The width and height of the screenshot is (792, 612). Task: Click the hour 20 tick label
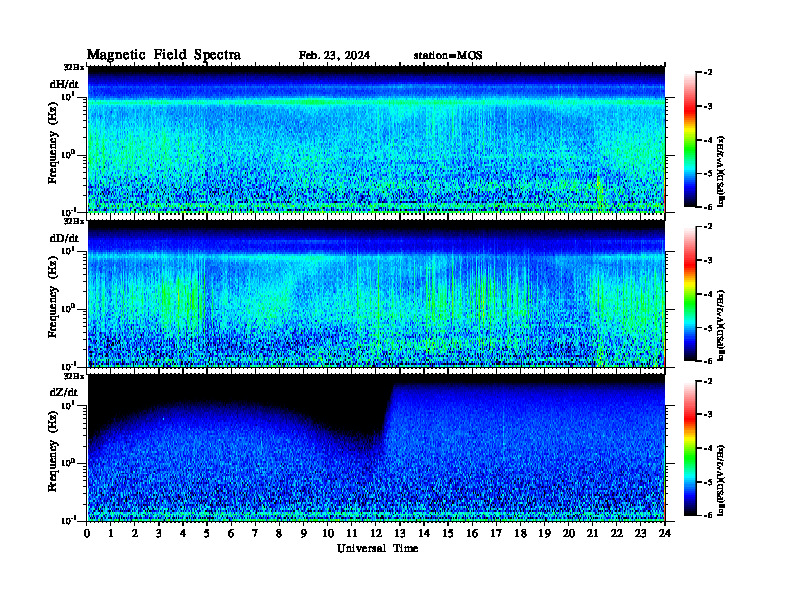coord(569,533)
